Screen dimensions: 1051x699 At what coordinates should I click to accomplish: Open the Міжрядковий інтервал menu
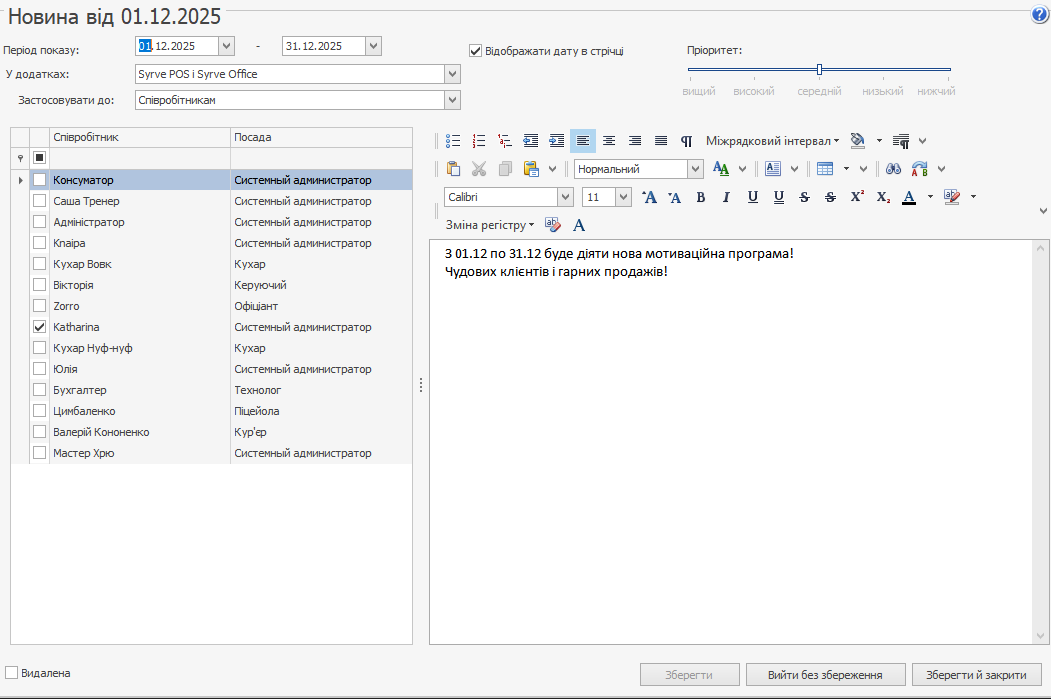(x=772, y=141)
